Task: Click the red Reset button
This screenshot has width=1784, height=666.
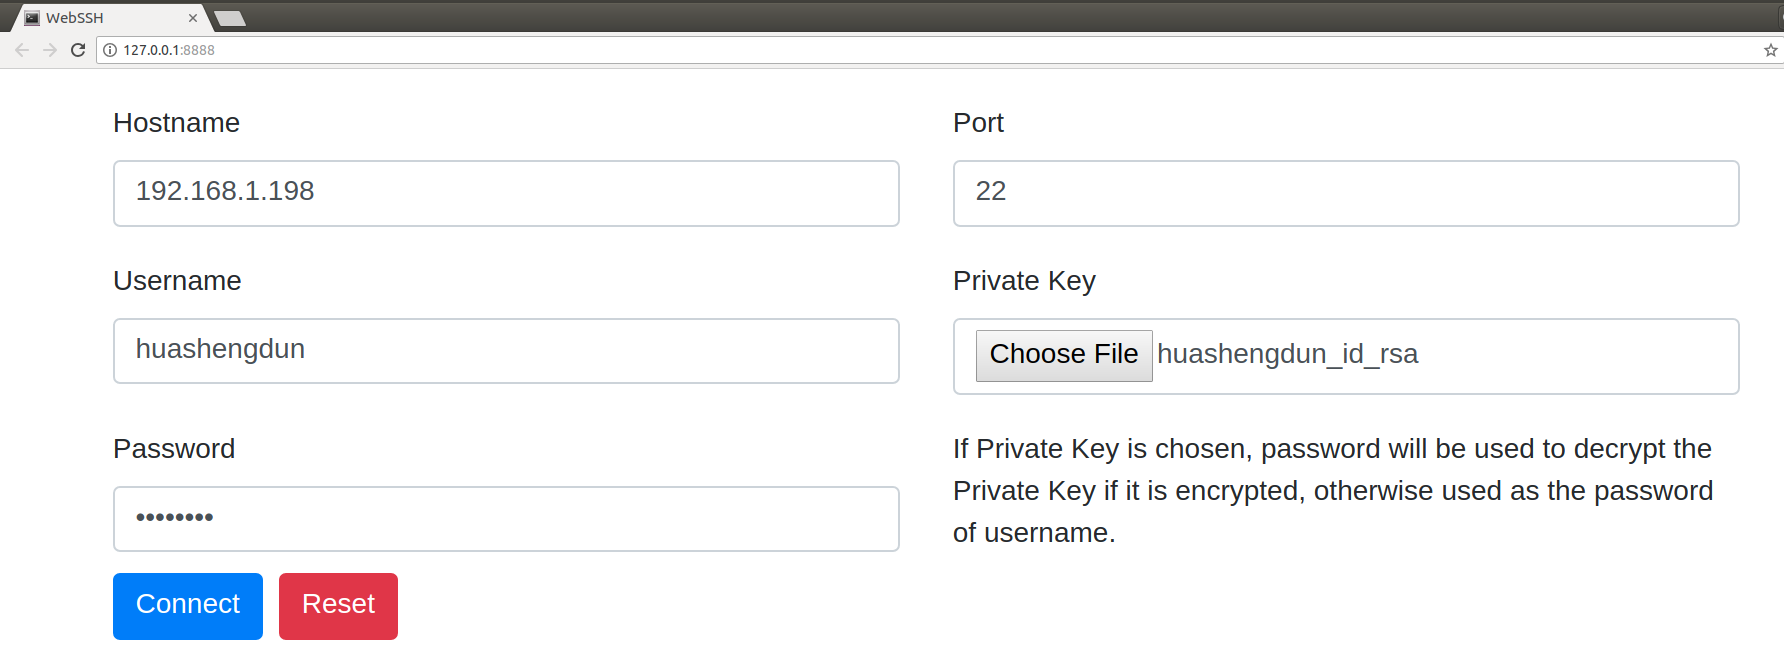Action: tap(338, 606)
